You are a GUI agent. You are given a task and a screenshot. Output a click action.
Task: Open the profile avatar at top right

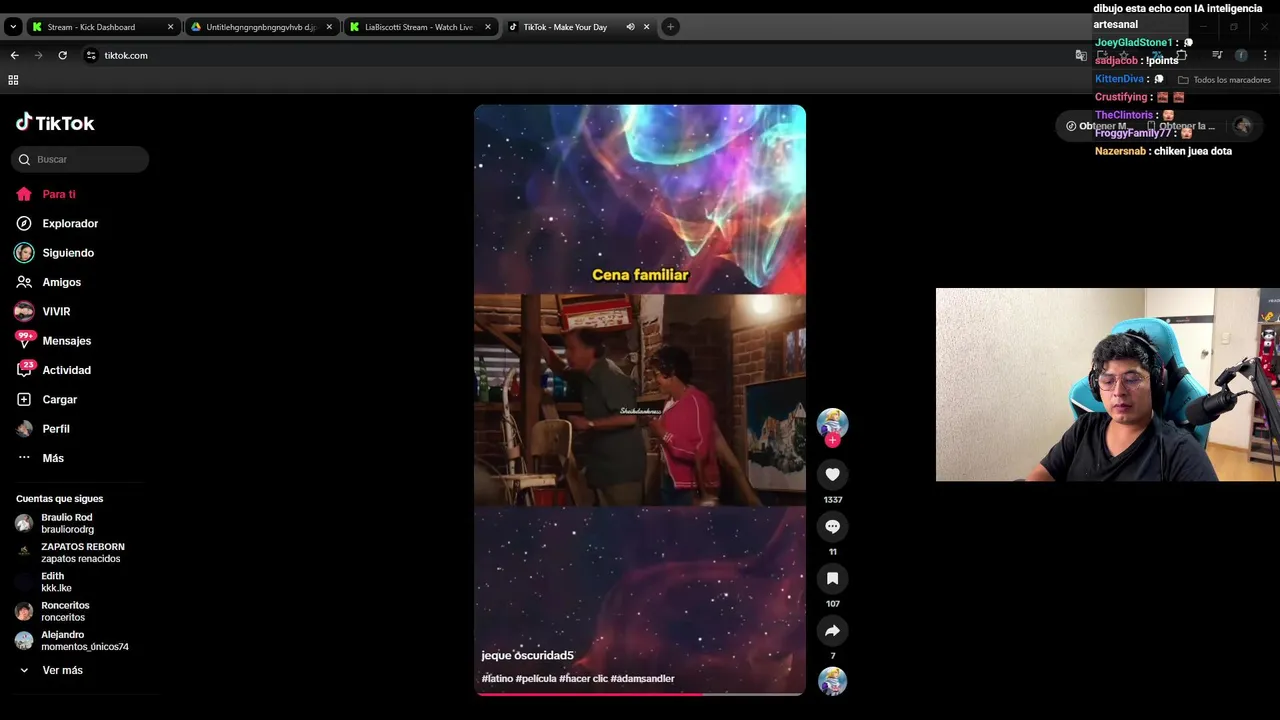pos(1243,126)
